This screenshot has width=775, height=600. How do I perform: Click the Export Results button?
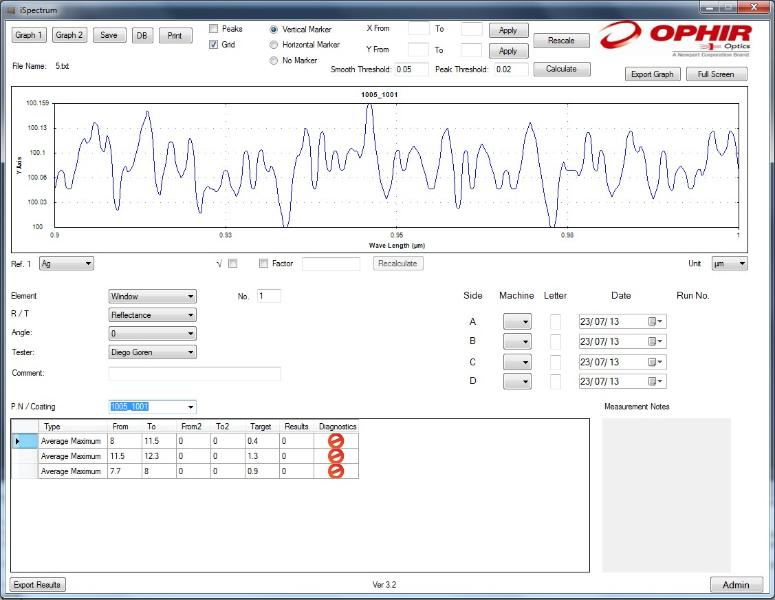[x=38, y=585]
